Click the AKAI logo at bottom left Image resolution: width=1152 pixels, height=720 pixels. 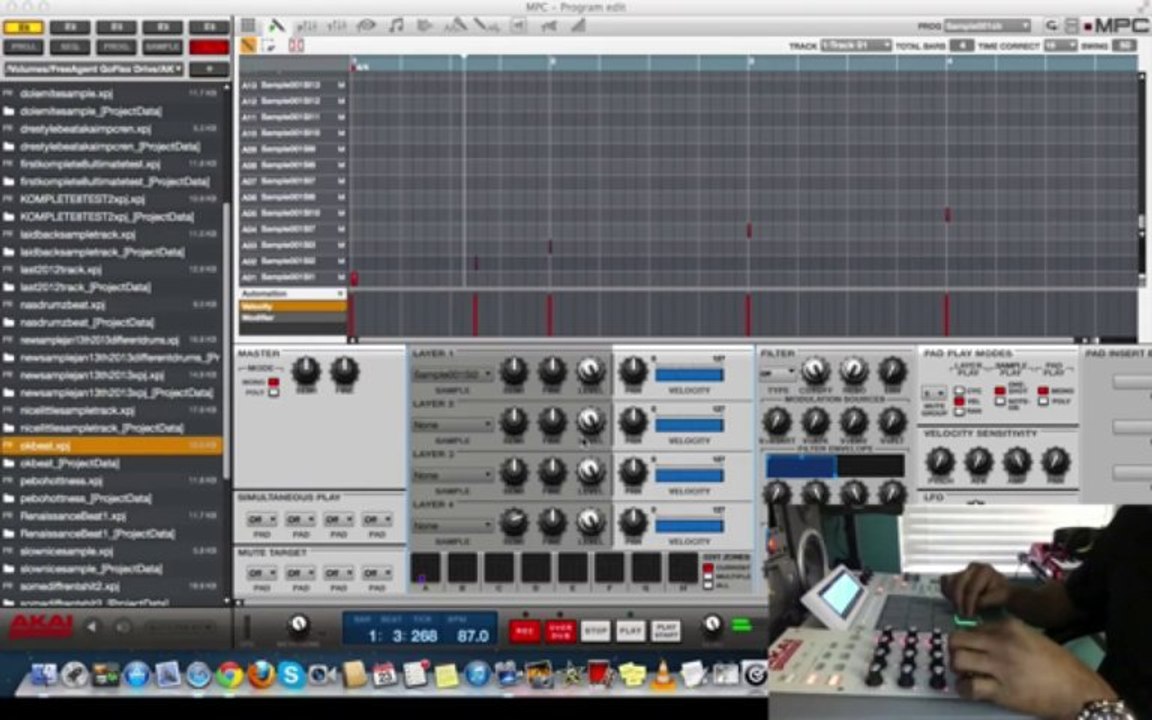click(41, 626)
